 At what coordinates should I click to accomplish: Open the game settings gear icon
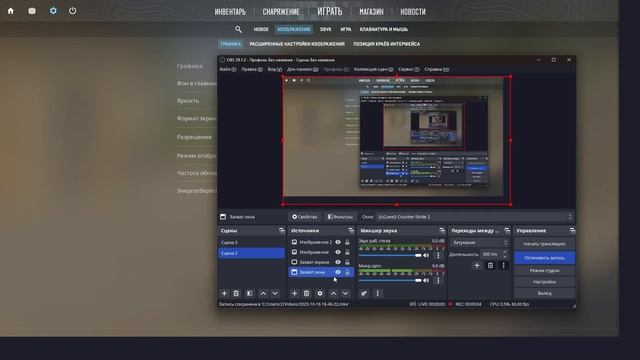coord(53,11)
